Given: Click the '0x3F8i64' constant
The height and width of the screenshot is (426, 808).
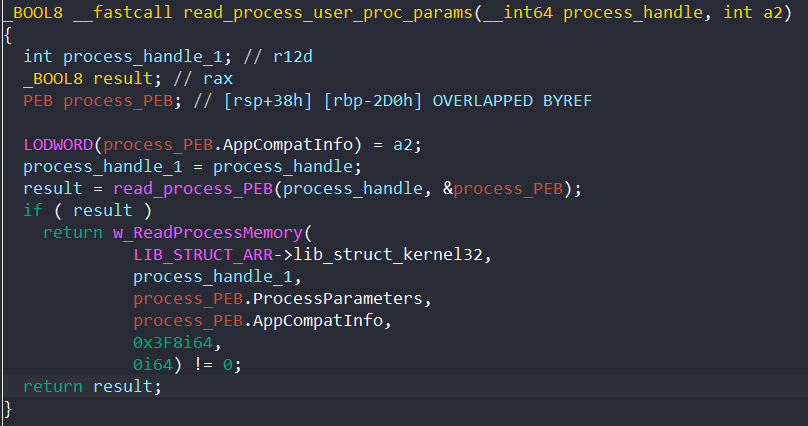Looking at the screenshot, I should pyautogui.click(x=173, y=343).
